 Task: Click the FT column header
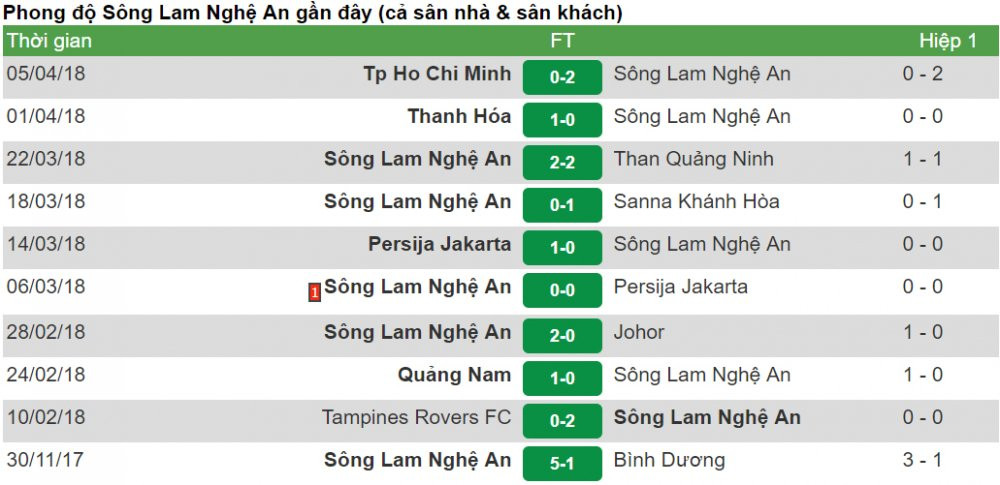[562, 41]
